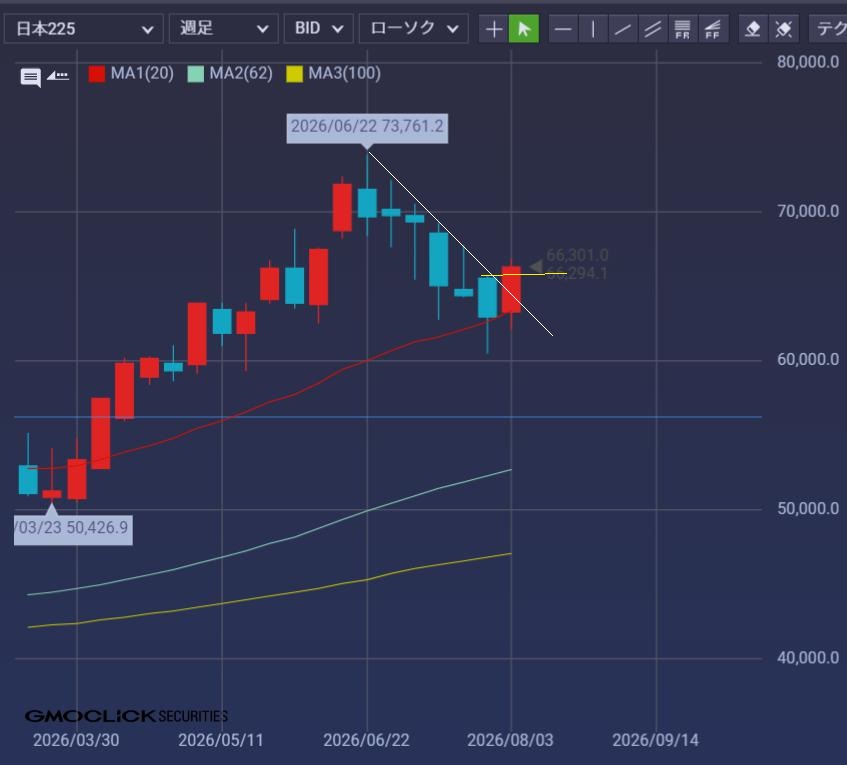Viewport: 847px width, 765px height.
Task: Click the 66,301.0 current price marker
Action: pos(576,255)
